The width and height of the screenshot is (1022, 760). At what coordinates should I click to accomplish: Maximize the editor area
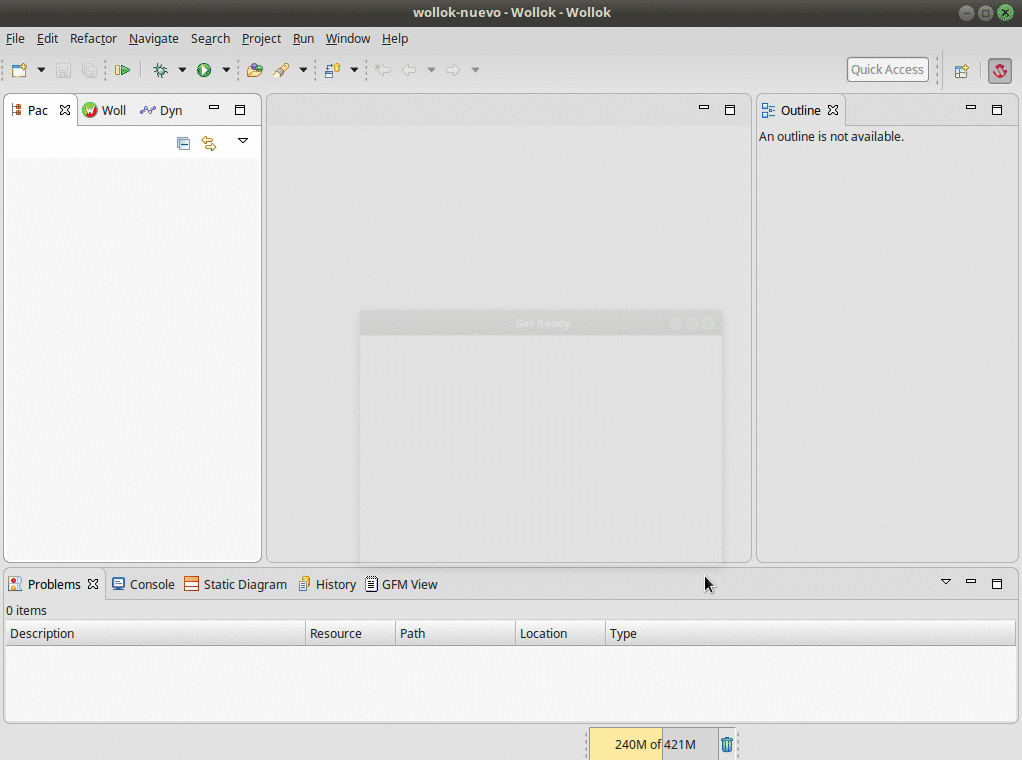tap(730, 110)
